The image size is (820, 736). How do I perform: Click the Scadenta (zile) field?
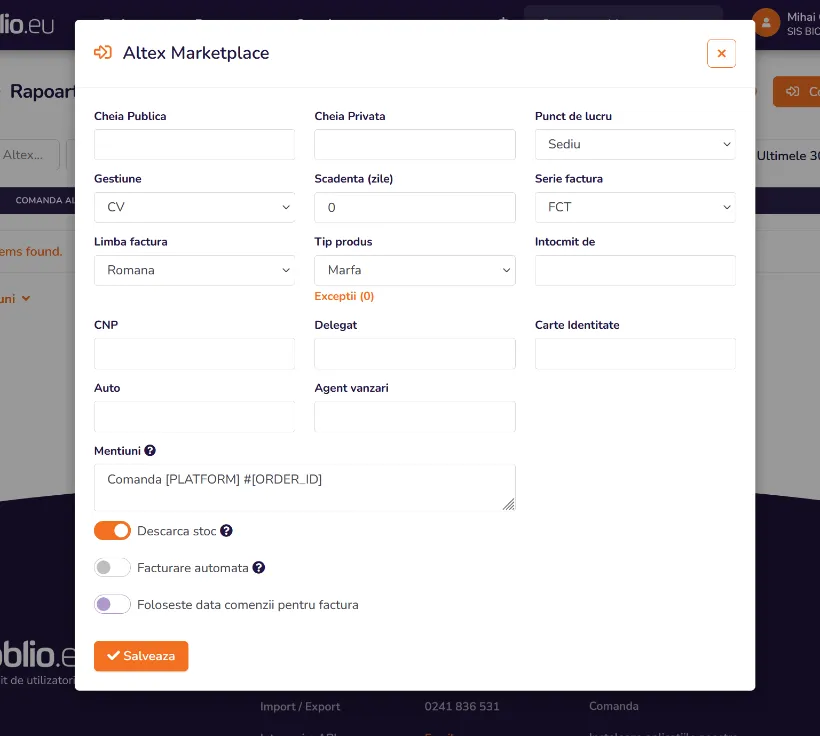(x=414, y=207)
